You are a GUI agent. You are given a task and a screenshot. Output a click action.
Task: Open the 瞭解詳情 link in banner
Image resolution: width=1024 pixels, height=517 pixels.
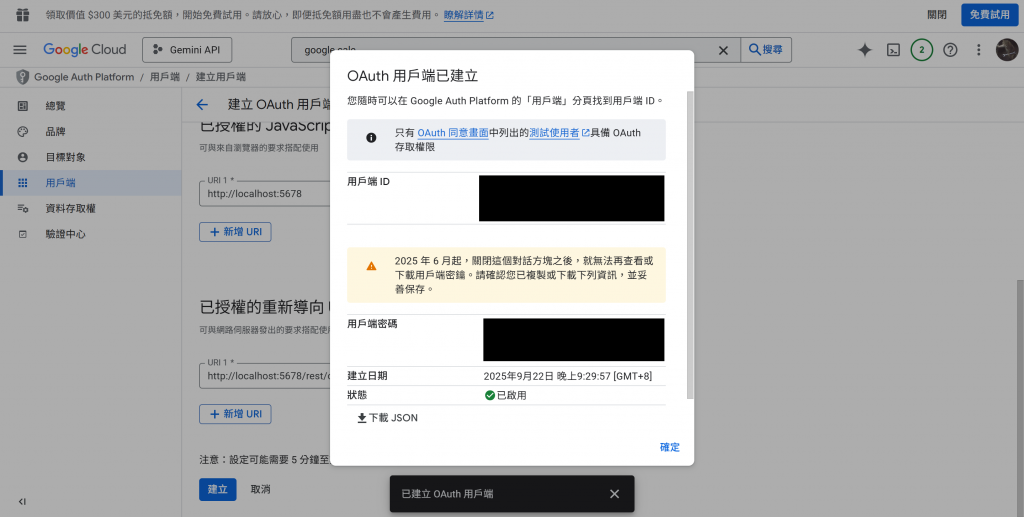[x=468, y=14]
